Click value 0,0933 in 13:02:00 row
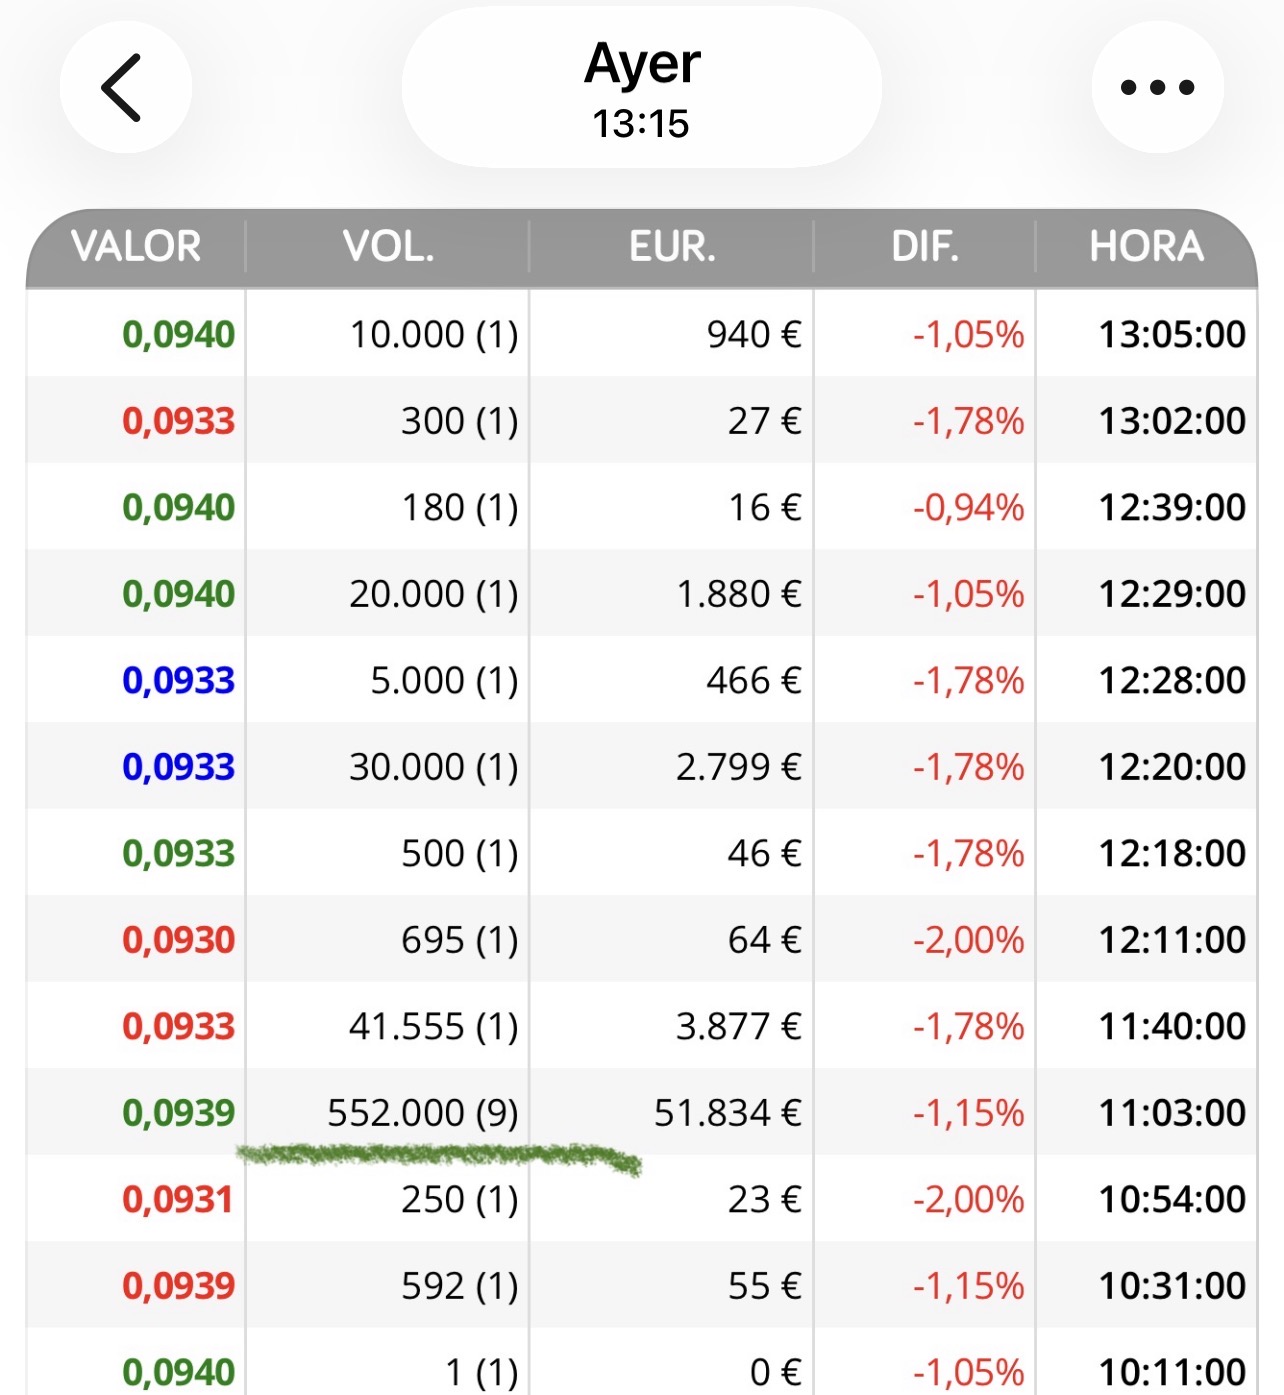The image size is (1284, 1395). 178,421
